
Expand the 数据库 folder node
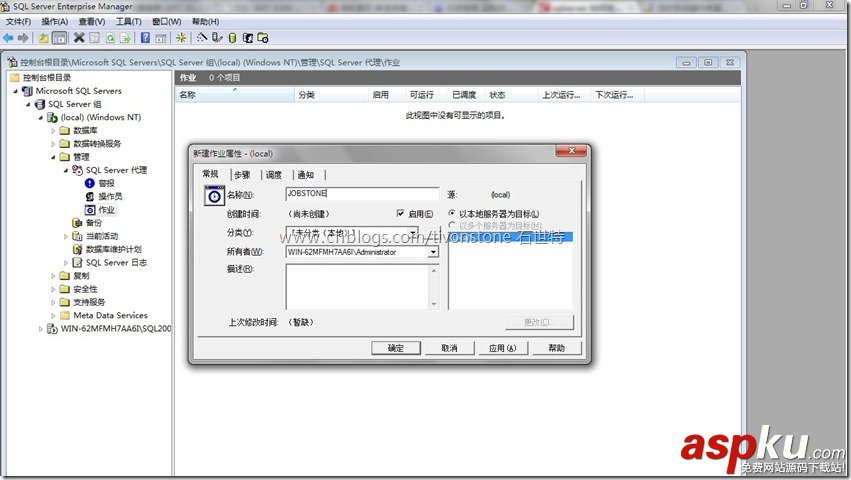(x=53, y=130)
